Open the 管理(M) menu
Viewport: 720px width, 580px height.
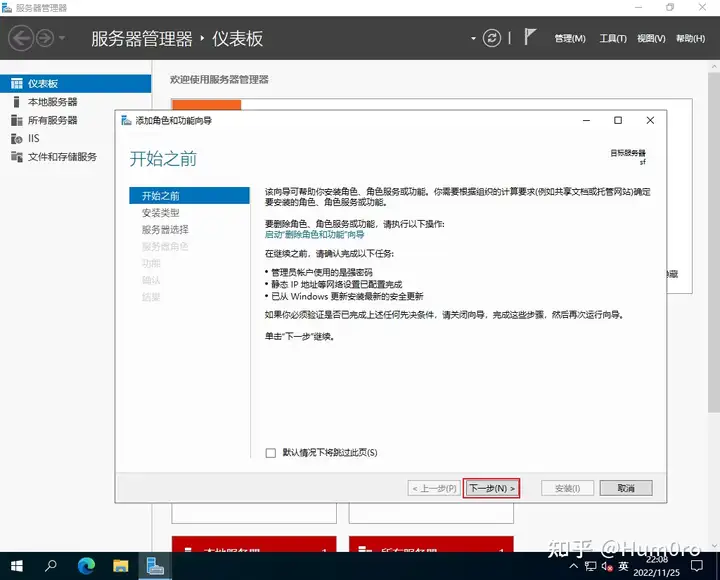coord(570,39)
